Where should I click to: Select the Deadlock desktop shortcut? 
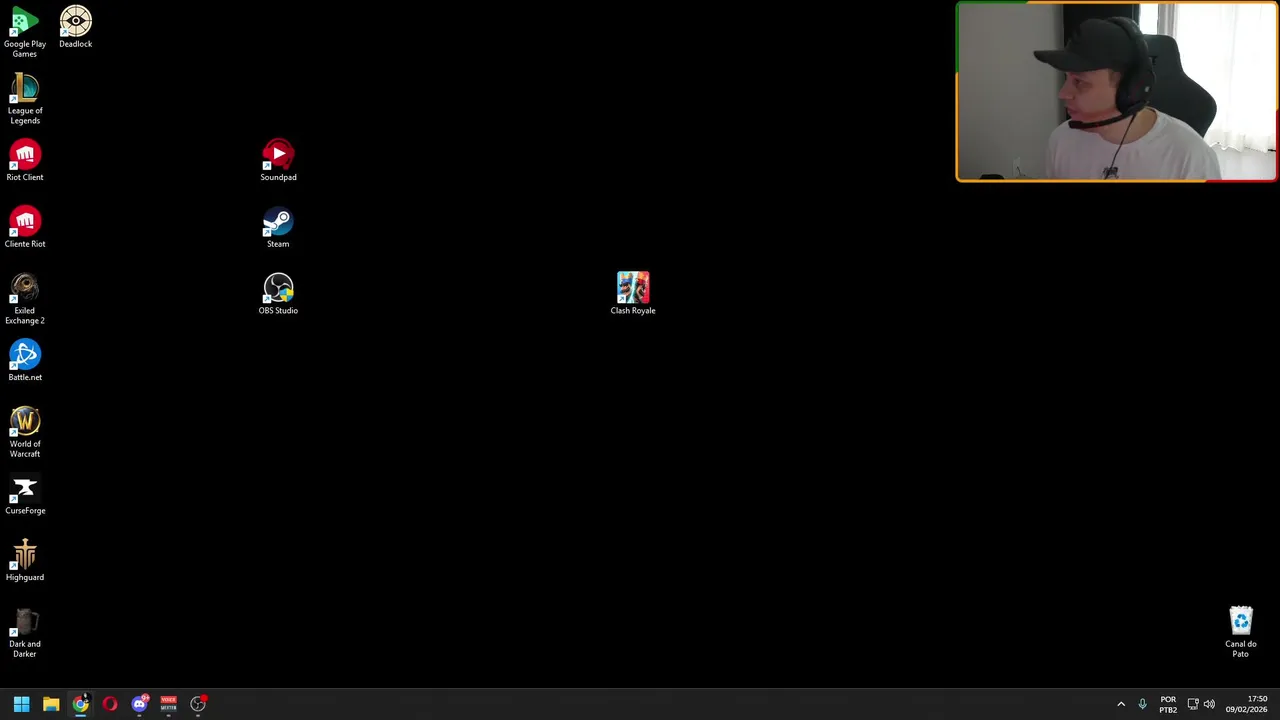tap(76, 27)
